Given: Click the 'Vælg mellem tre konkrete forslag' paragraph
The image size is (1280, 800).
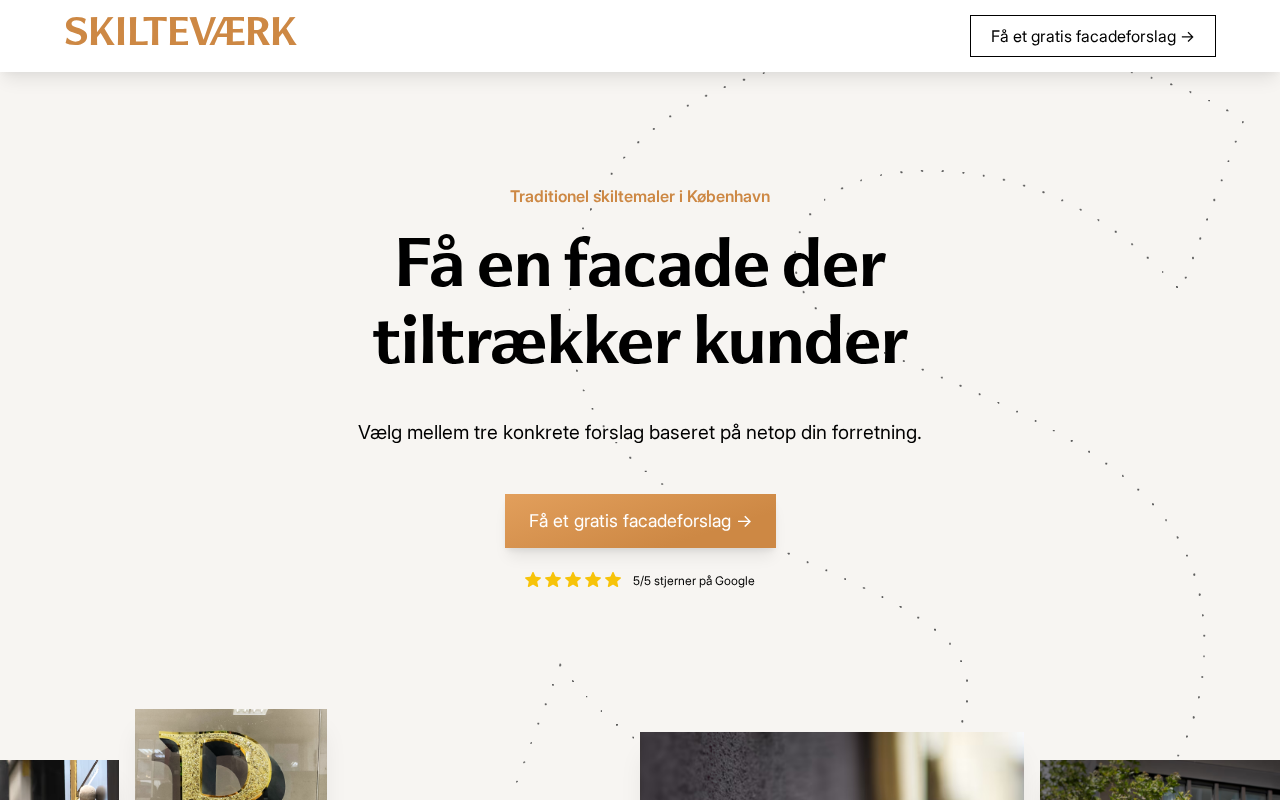Looking at the screenshot, I should (x=640, y=432).
